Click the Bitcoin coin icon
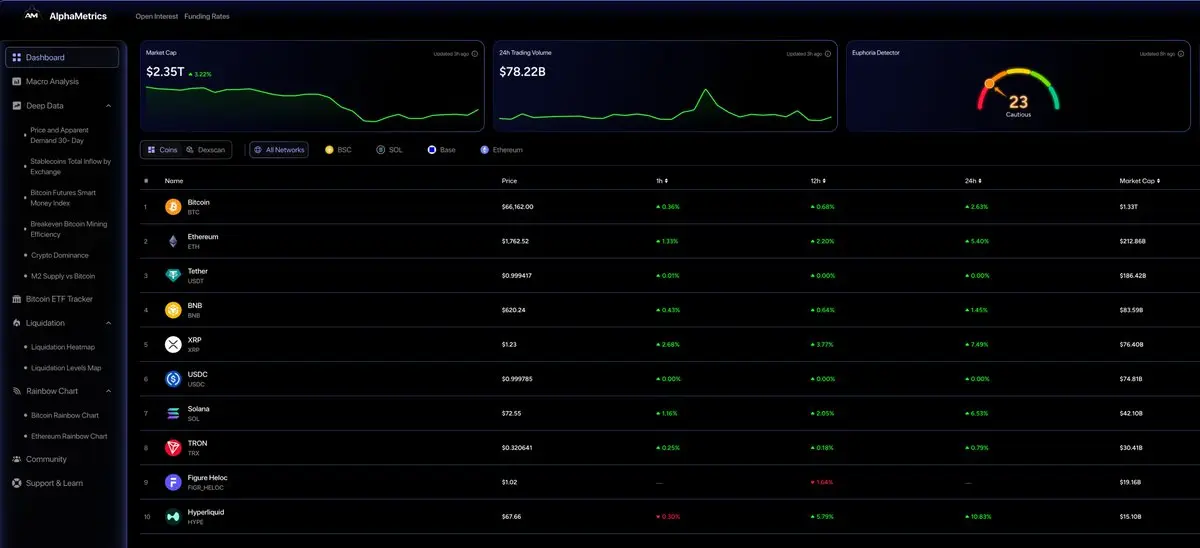 point(172,207)
